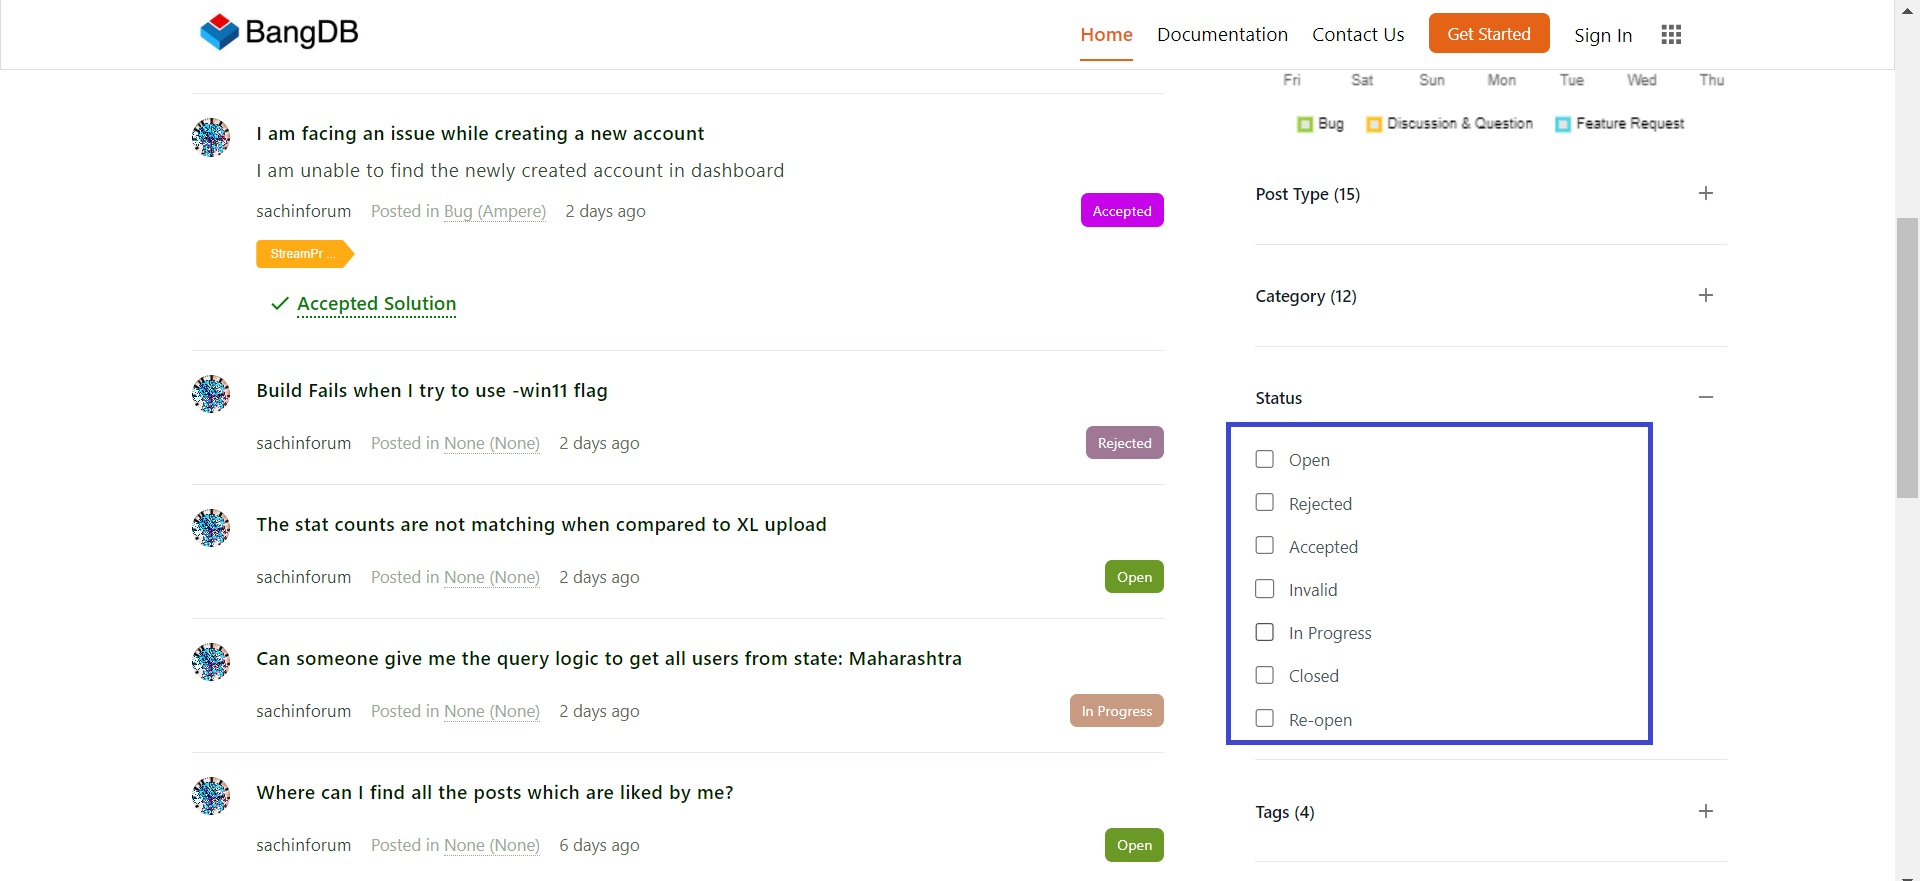The height and width of the screenshot is (881, 1920).
Task: Click None (None) link on Maharashtra post
Action: (x=492, y=711)
